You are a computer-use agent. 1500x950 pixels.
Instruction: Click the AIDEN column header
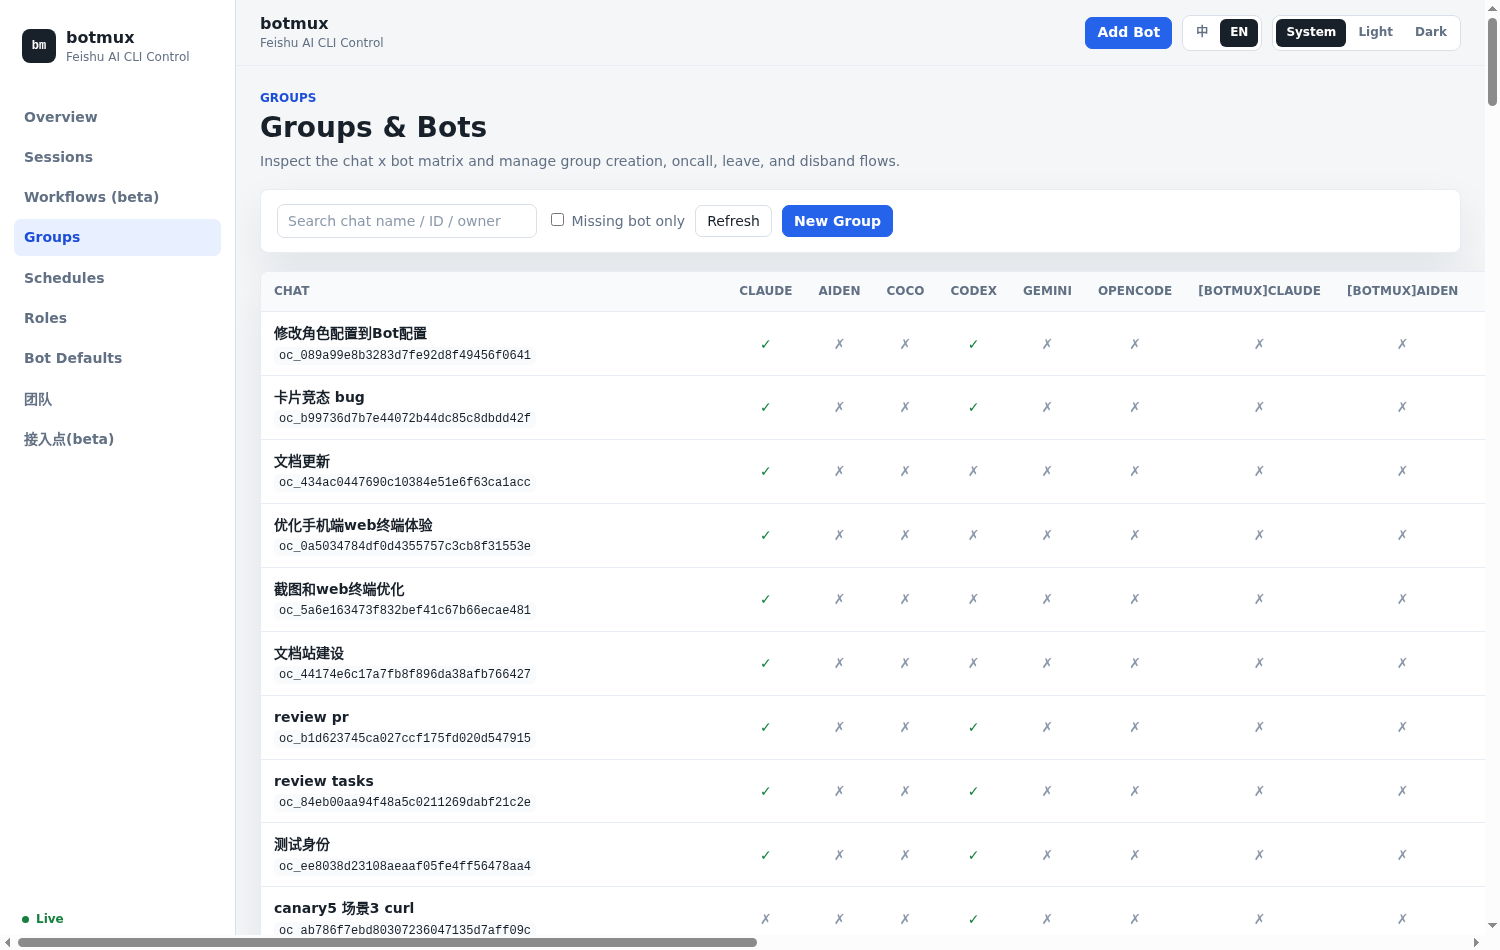[840, 291]
